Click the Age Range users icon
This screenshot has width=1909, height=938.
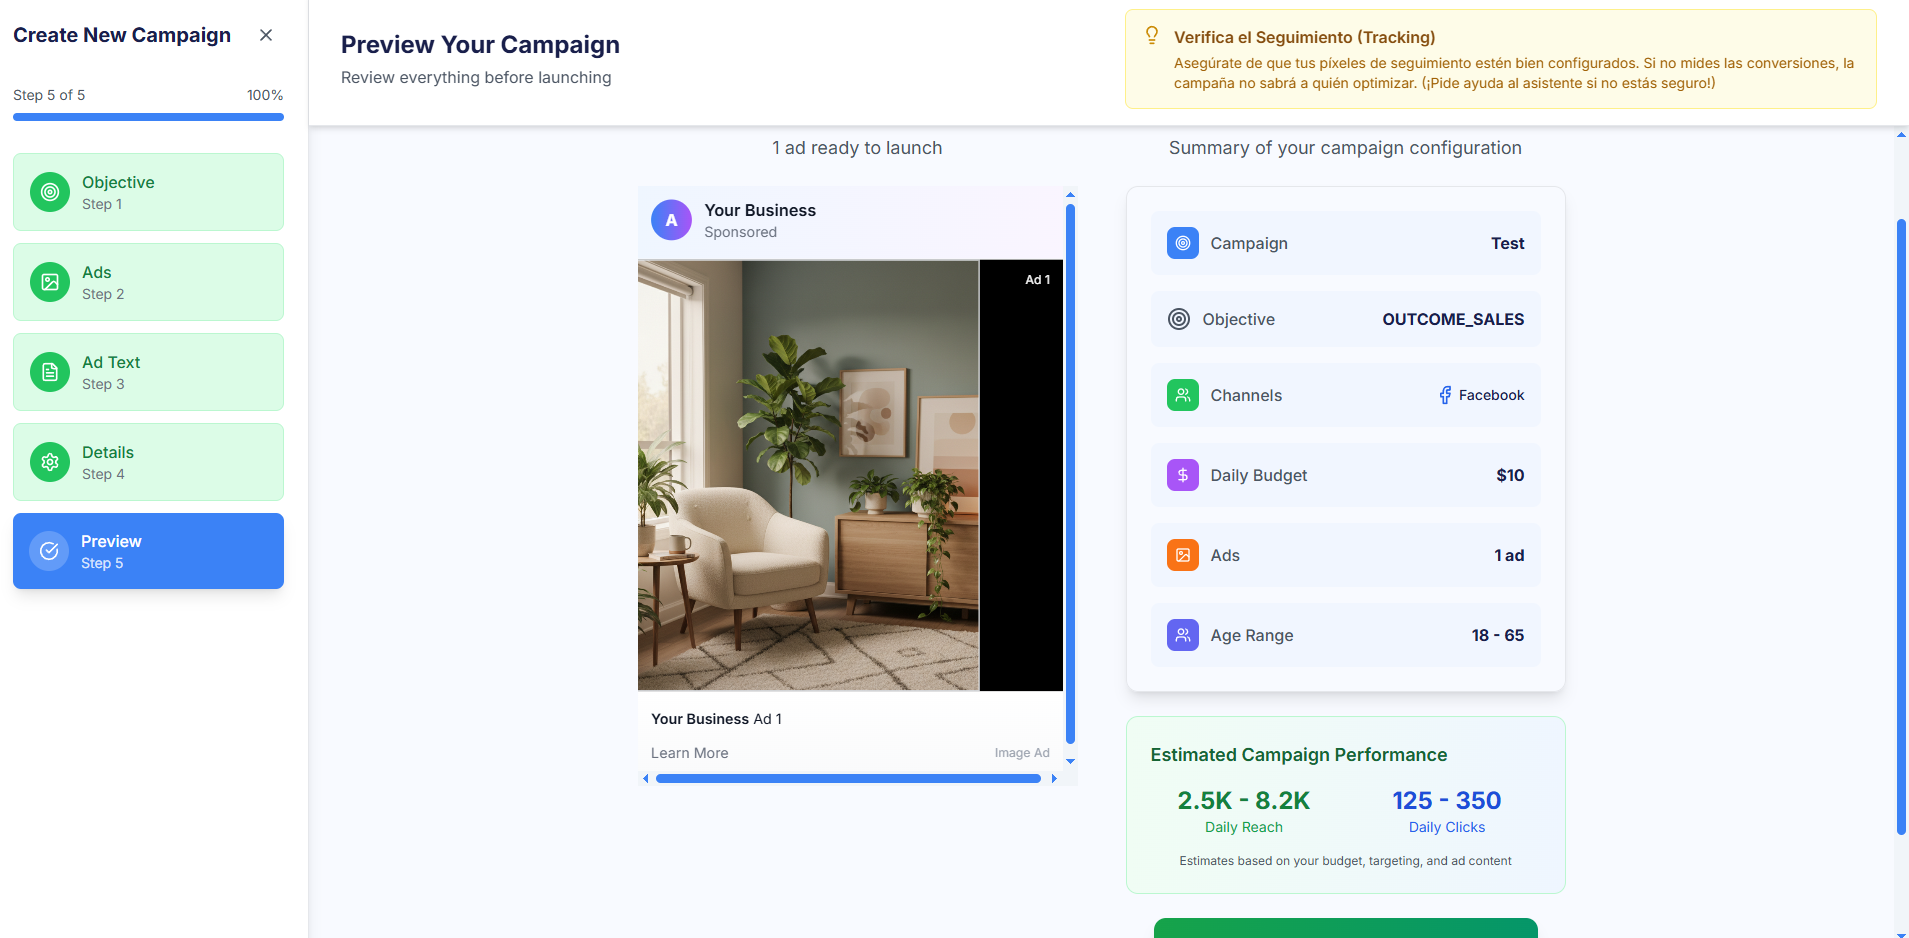point(1182,635)
